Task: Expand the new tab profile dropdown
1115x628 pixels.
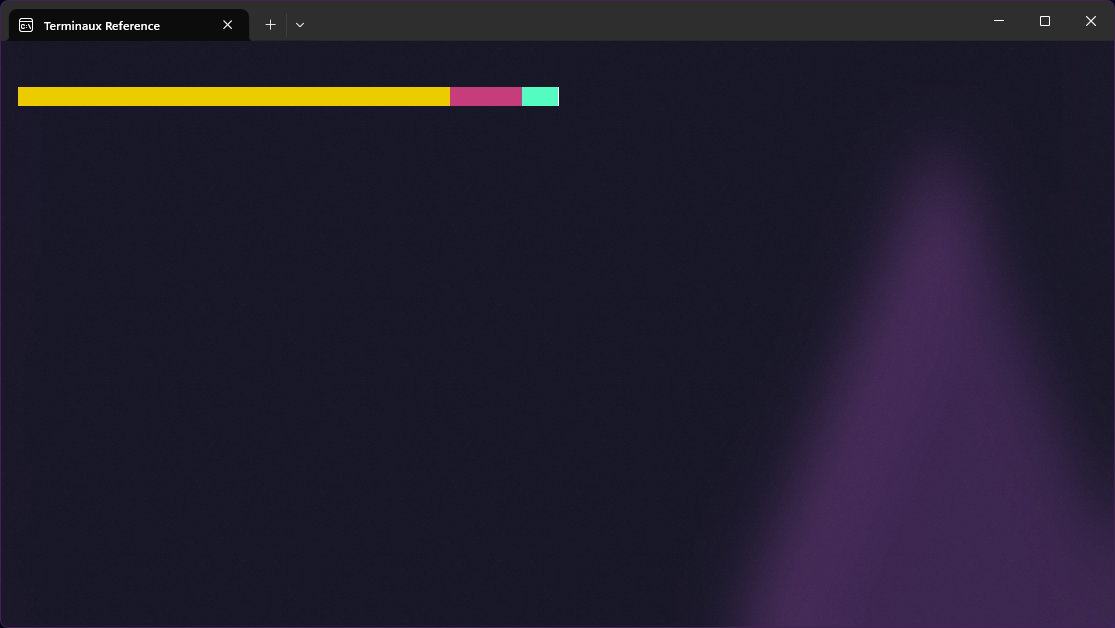Action: coord(300,25)
